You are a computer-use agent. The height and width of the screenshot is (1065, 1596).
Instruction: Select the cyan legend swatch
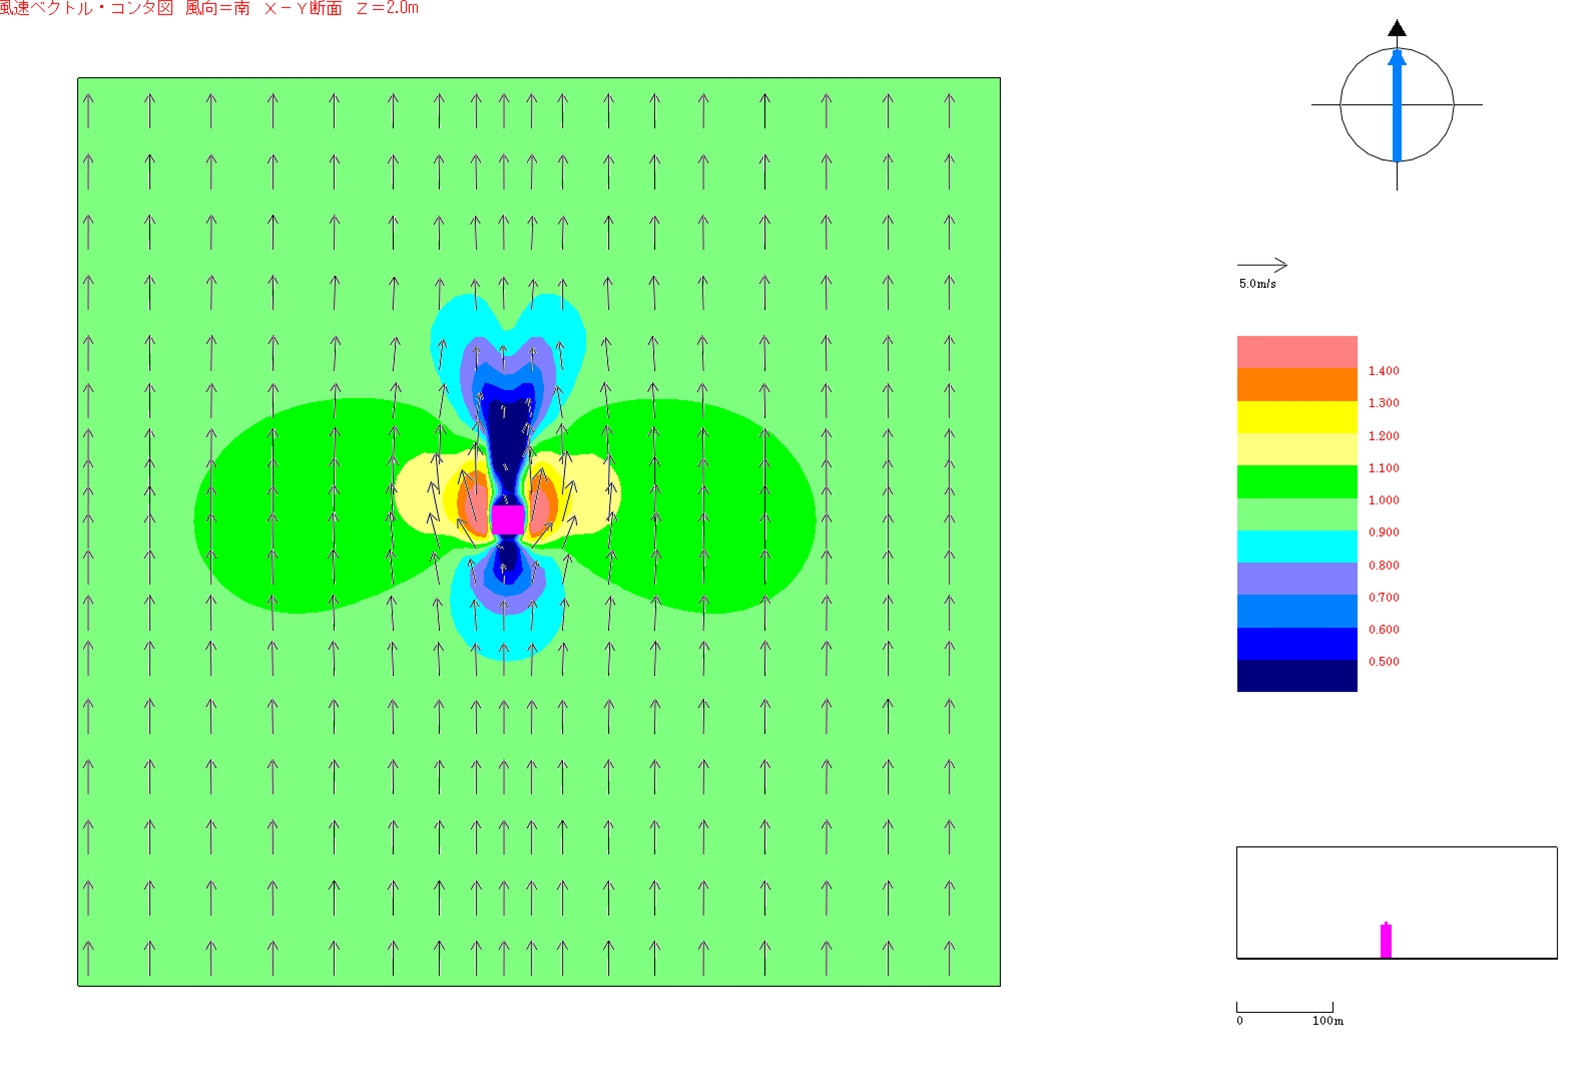tap(1296, 546)
